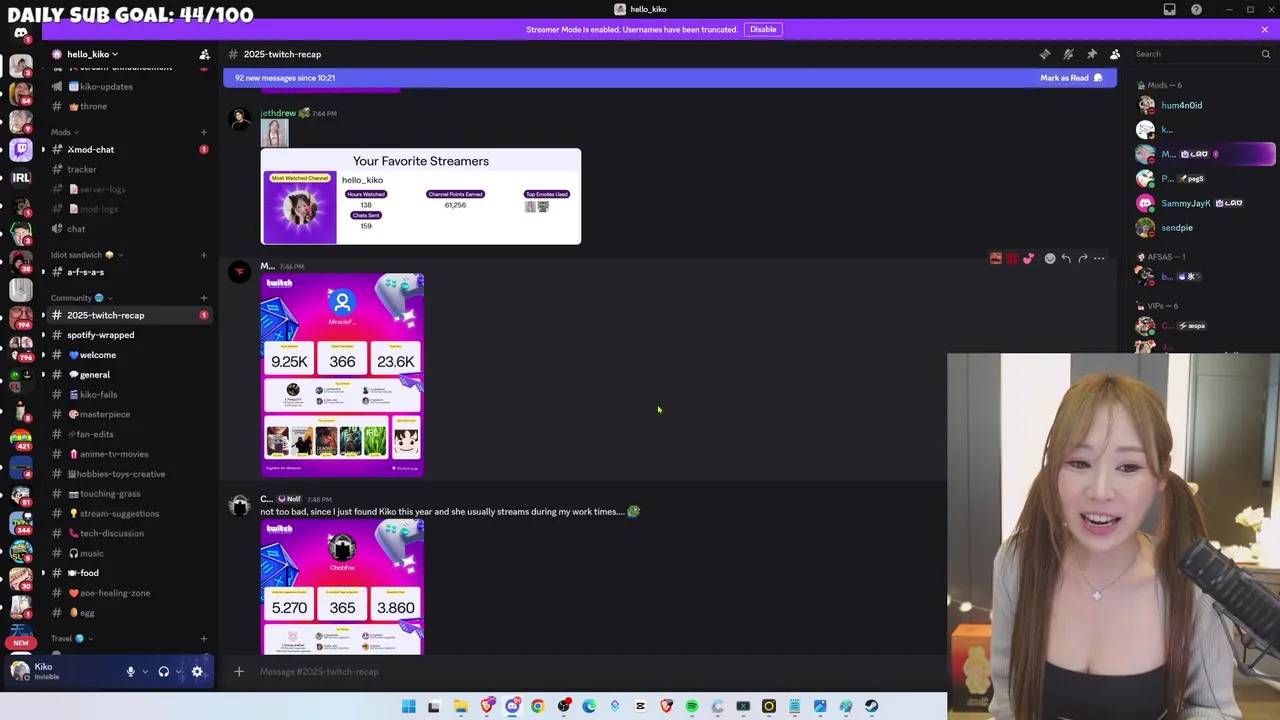Open member hum4n0id profile
Image resolution: width=1280 pixels, height=720 pixels.
1206,105
